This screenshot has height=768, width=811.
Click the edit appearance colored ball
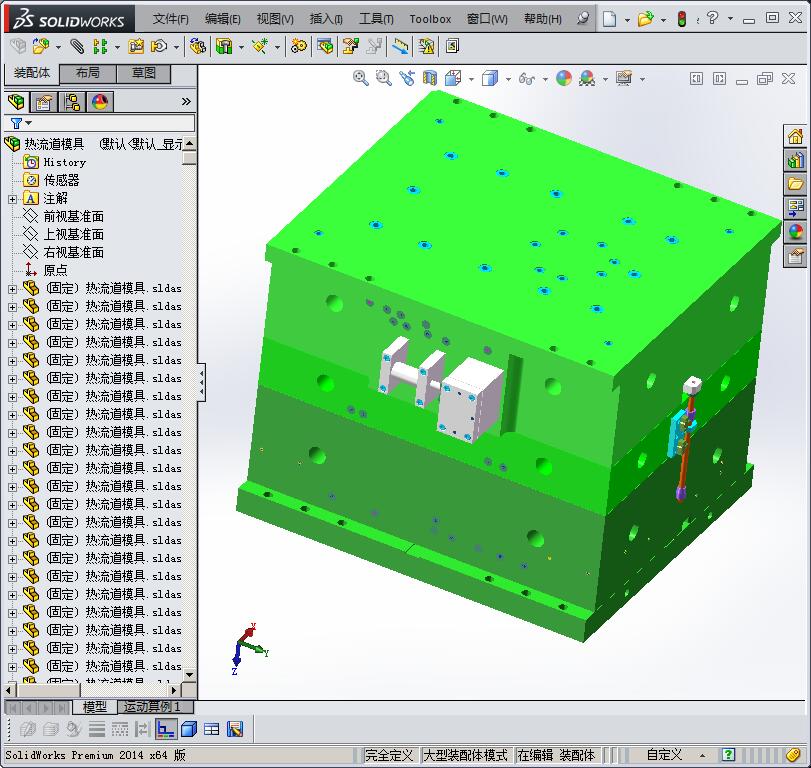[562, 78]
